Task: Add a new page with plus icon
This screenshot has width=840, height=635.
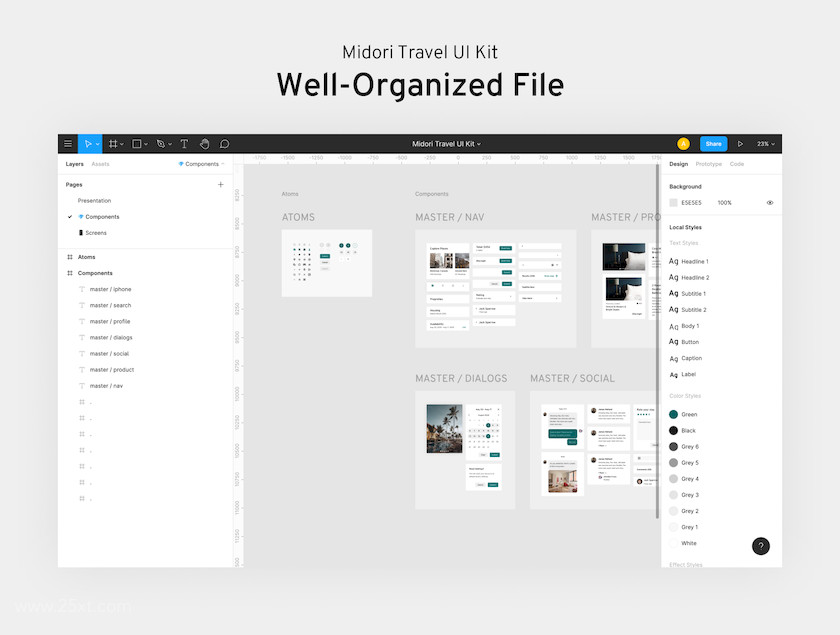Action: (220, 184)
